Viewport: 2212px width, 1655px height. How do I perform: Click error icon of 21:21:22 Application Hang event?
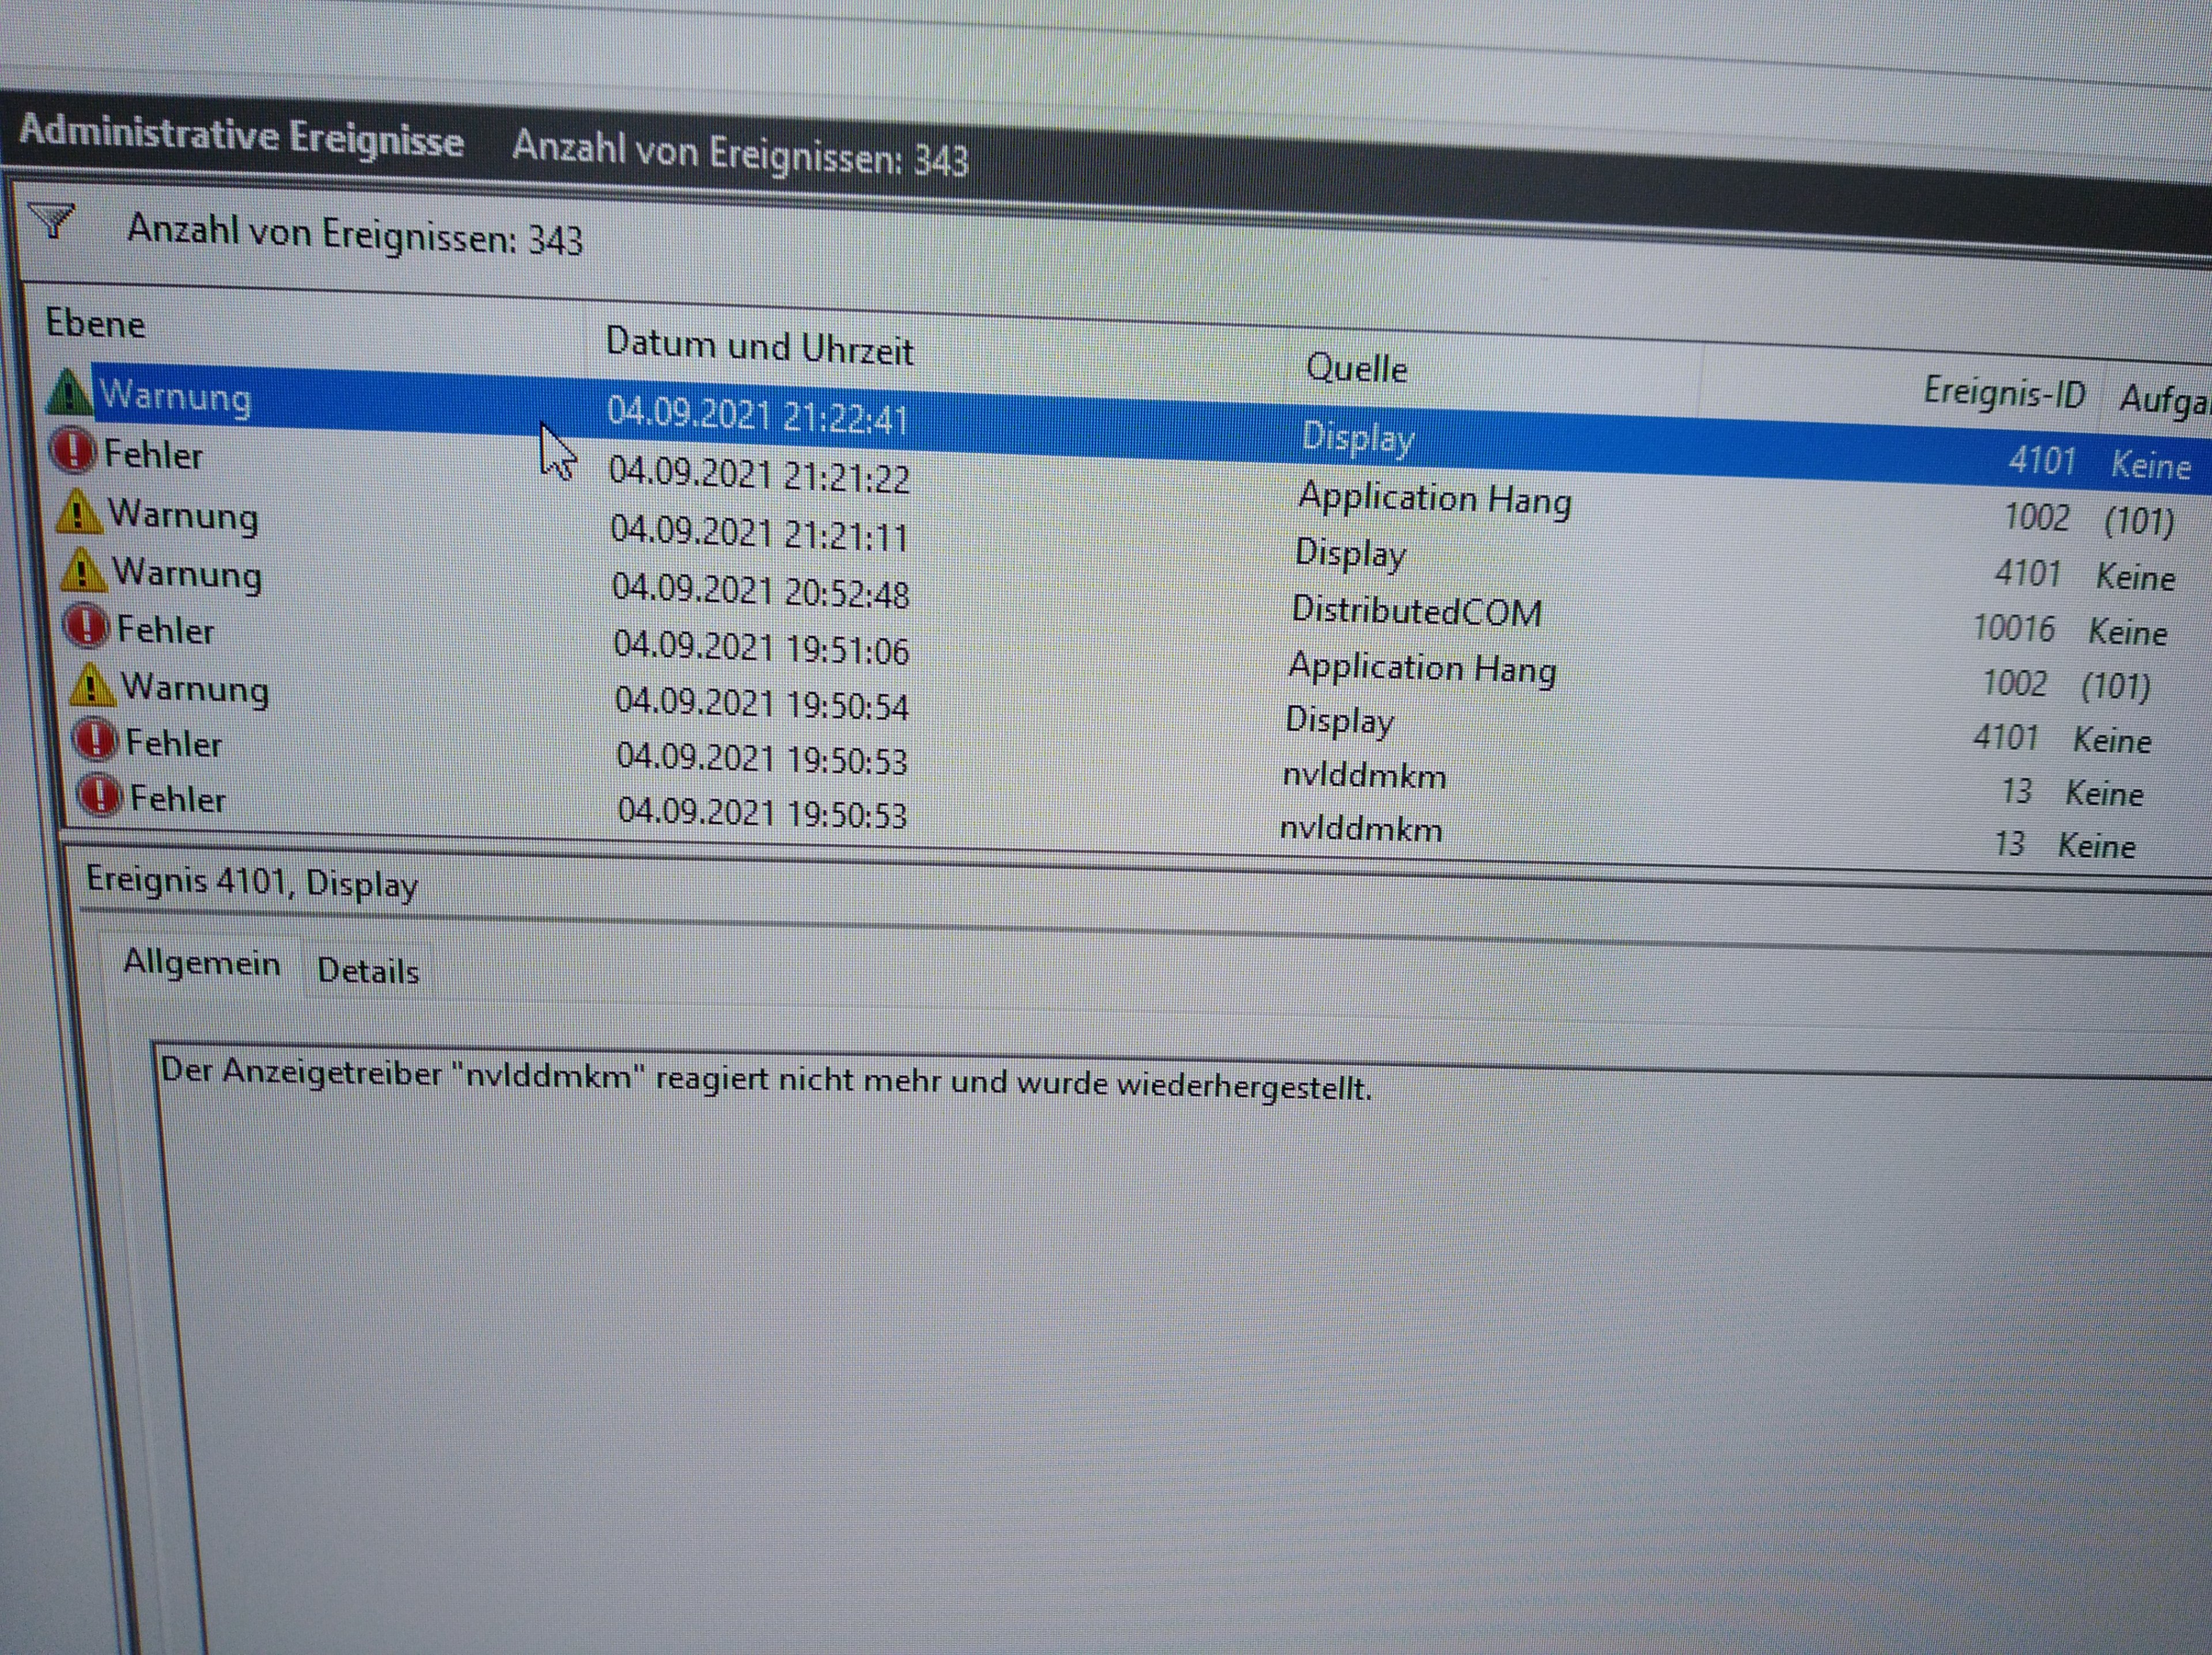(73, 450)
